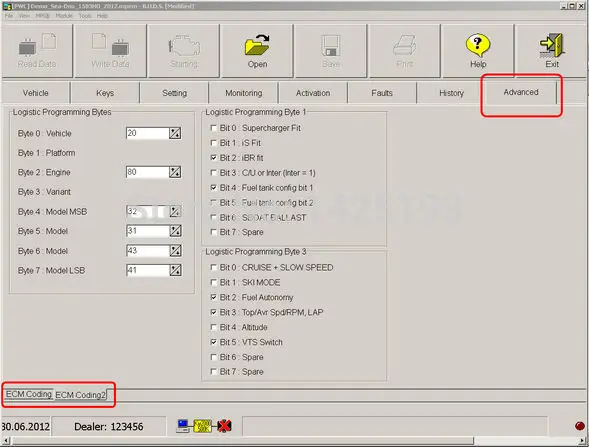This screenshot has height=447, width=589.
Task: Go to the Activation tab
Action: [313, 93]
